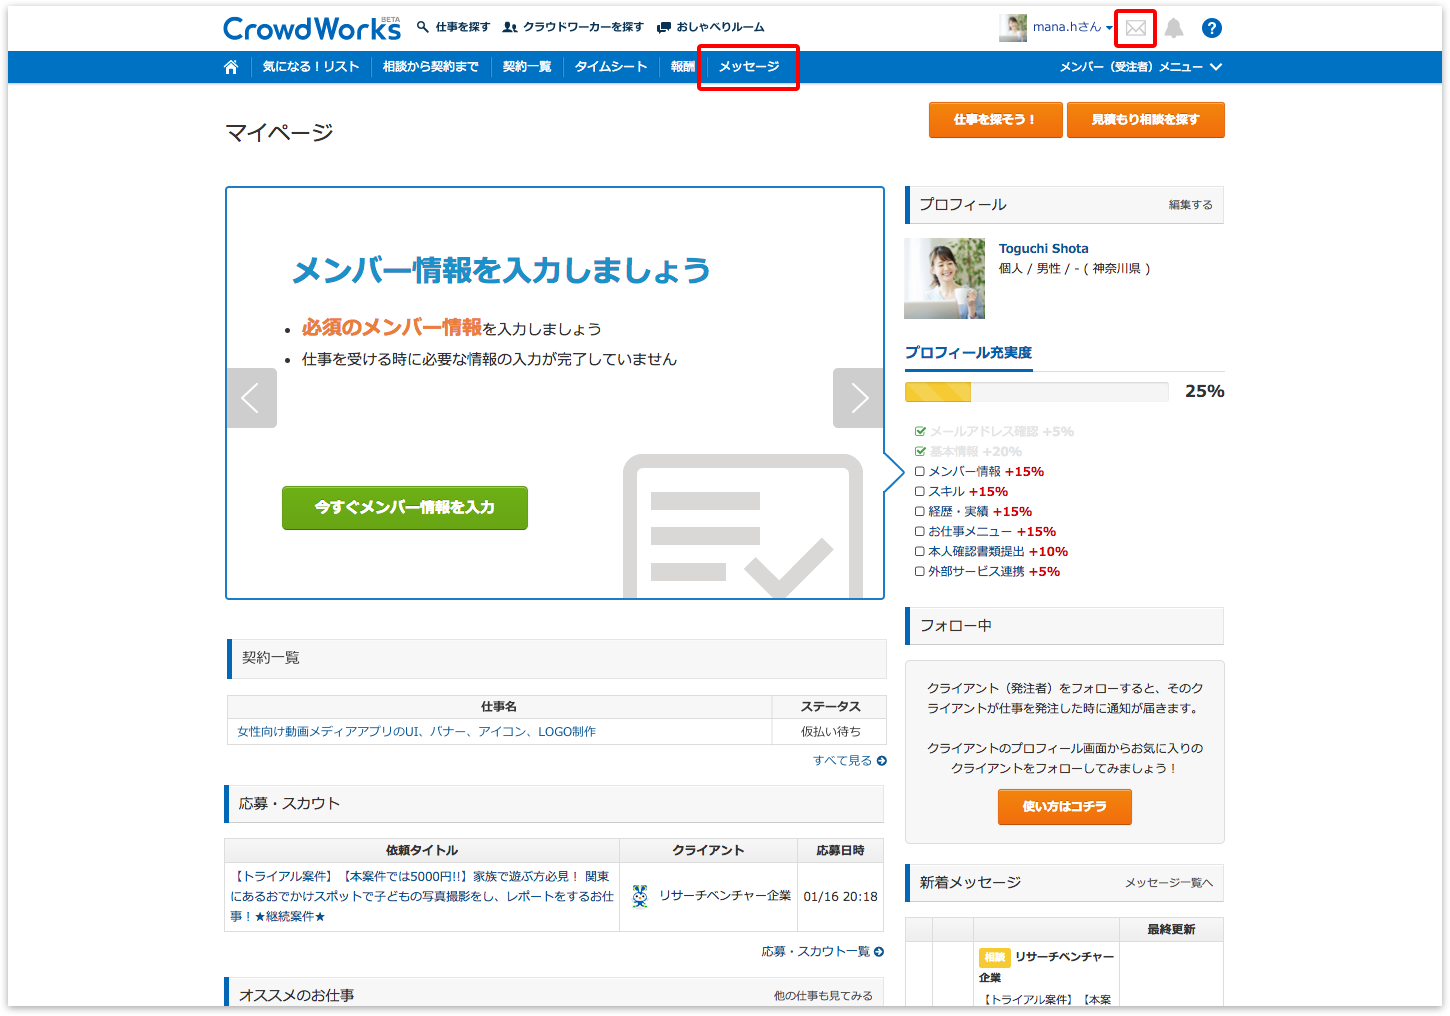Click the クラウドワーカーを探す people icon
This screenshot has width=1450, height=1016.
pyautogui.click(x=510, y=27)
